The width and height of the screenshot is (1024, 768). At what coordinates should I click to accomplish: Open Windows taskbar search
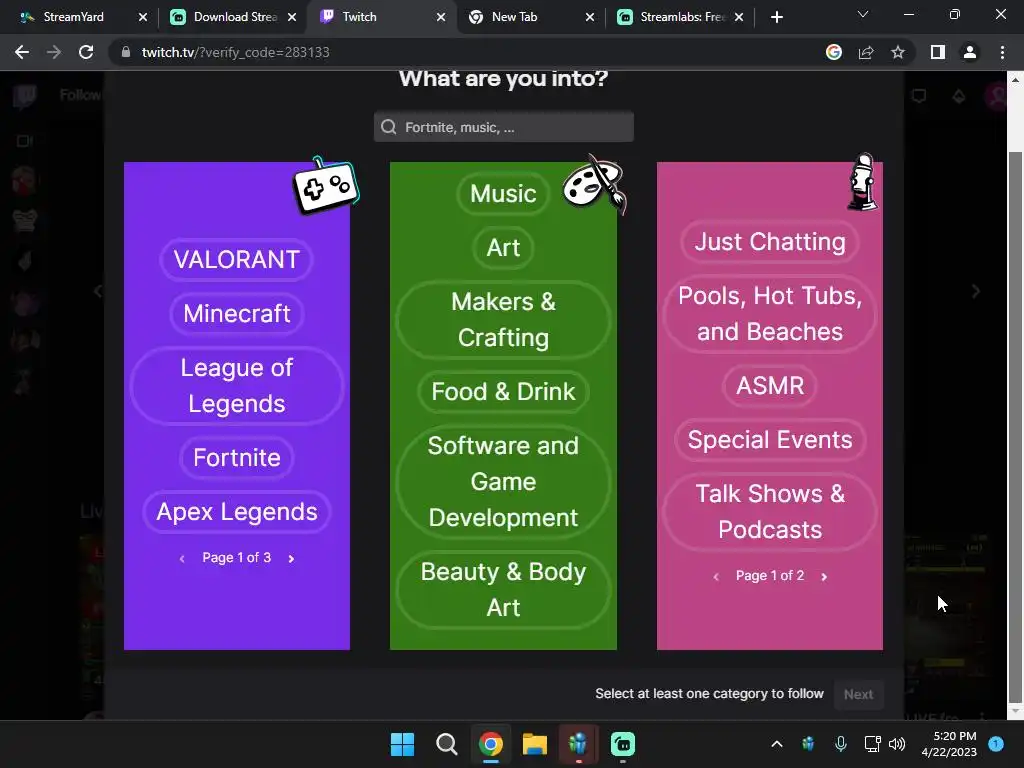(447, 744)
